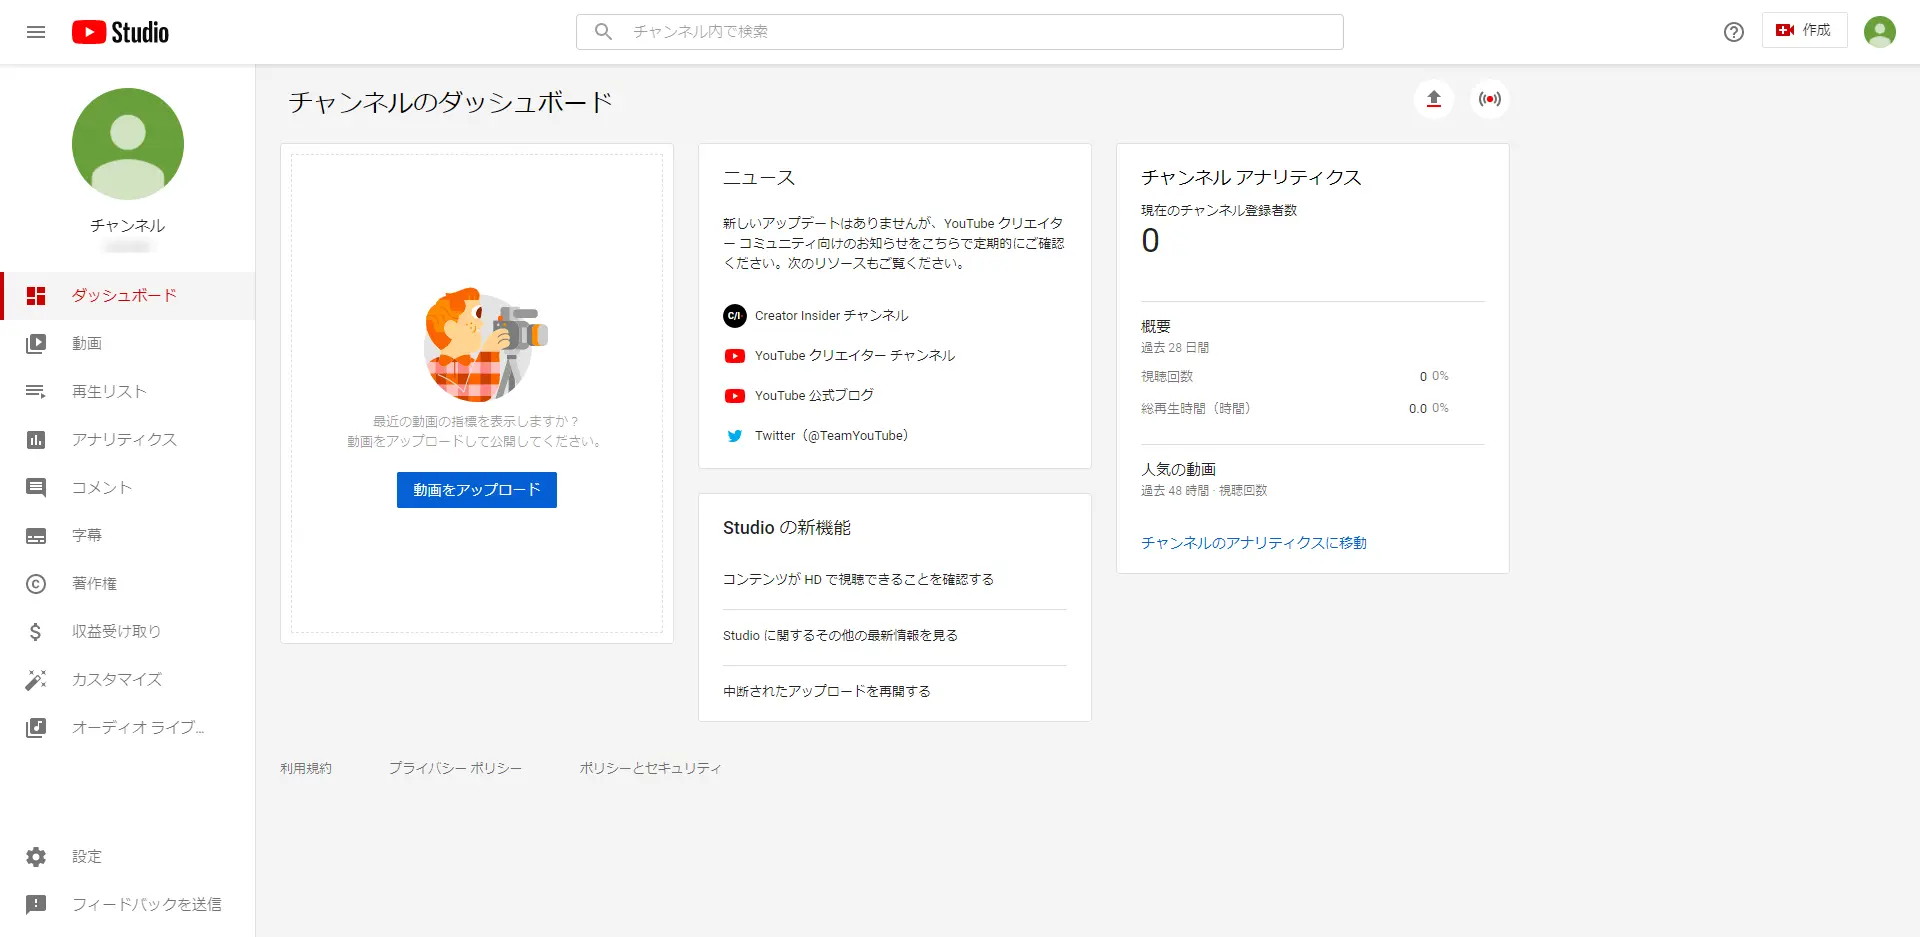The width and height of the screenshot is (1920, 937).
Task: Open 著作権 in the sidebar
Action: click(x=128, y=584)
